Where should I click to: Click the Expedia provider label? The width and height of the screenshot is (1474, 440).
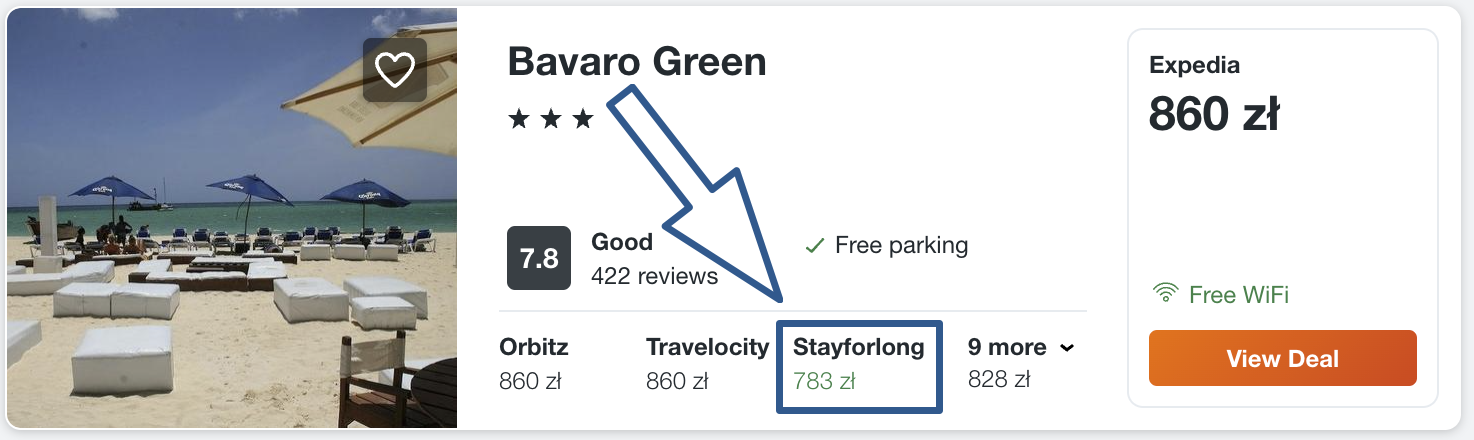click(x=1194, y=66)
